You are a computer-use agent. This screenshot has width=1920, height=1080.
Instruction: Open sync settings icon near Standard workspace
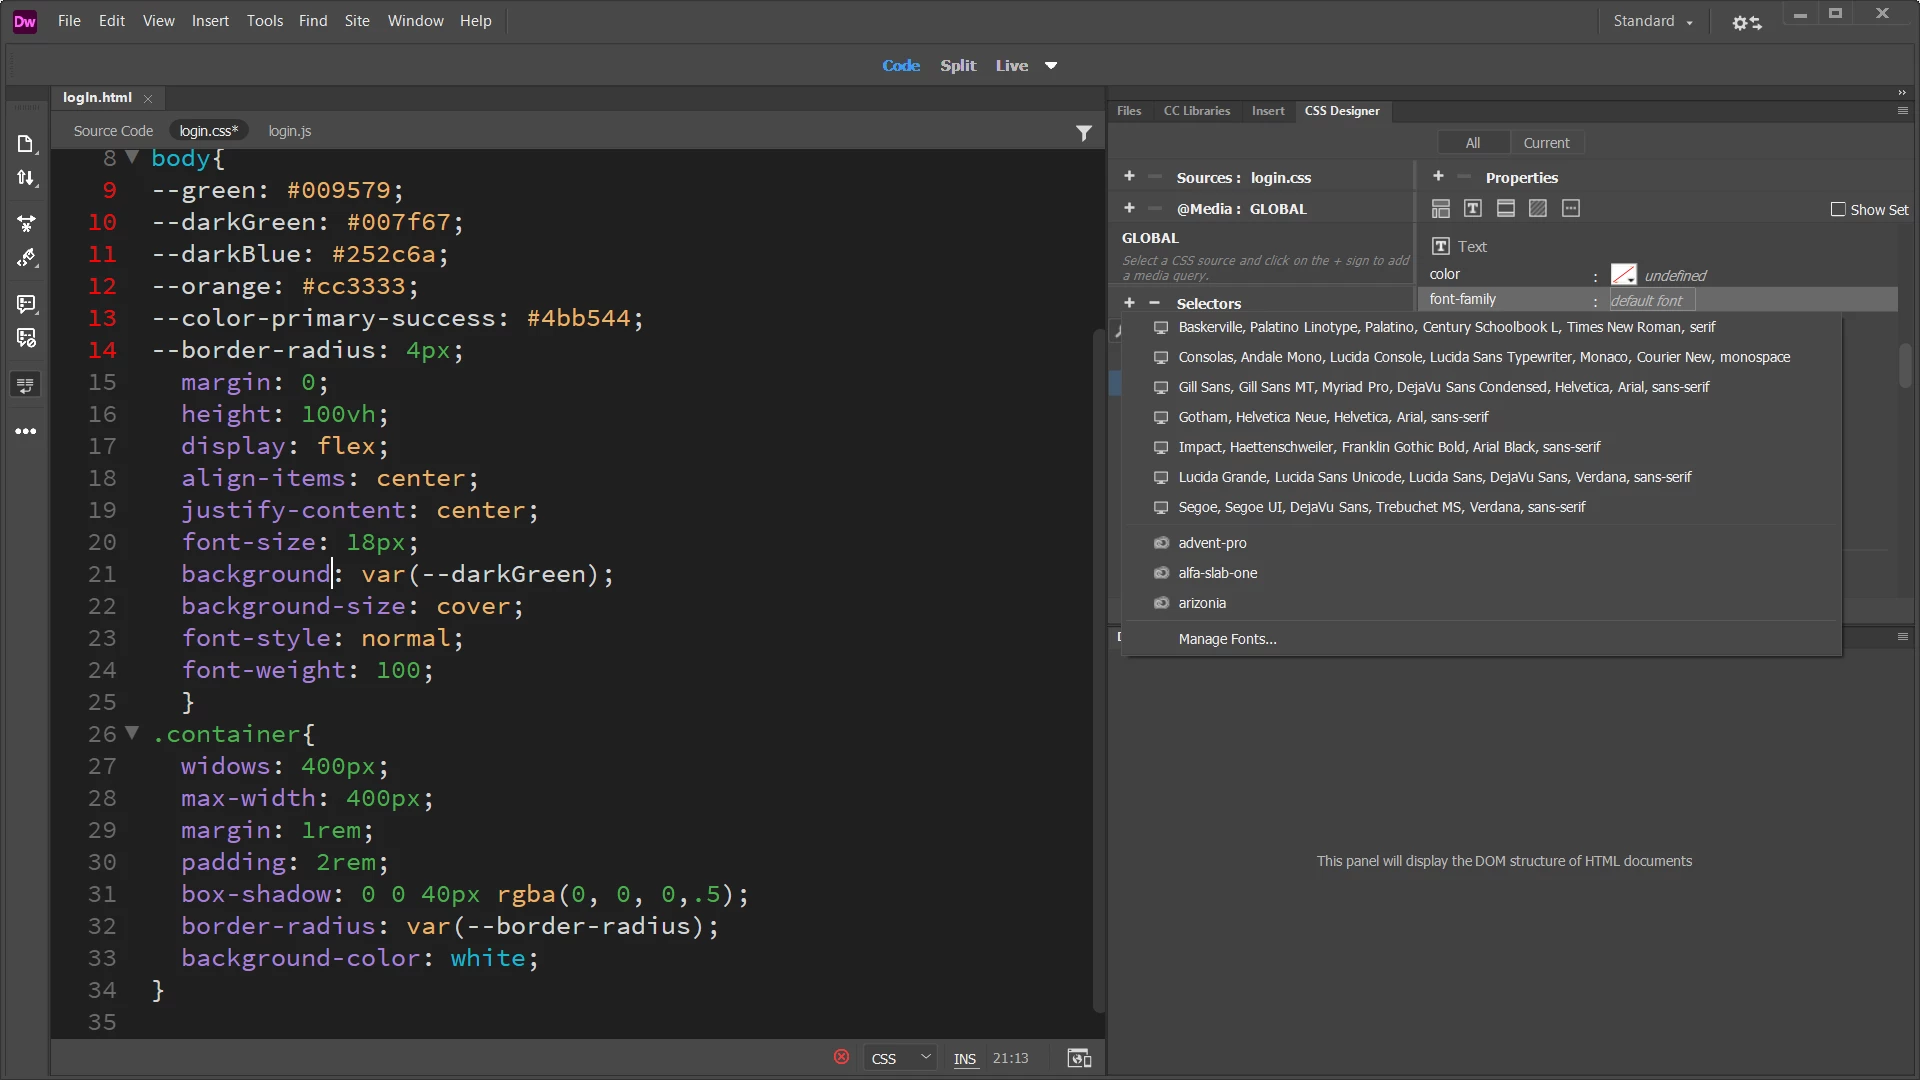1746,22
